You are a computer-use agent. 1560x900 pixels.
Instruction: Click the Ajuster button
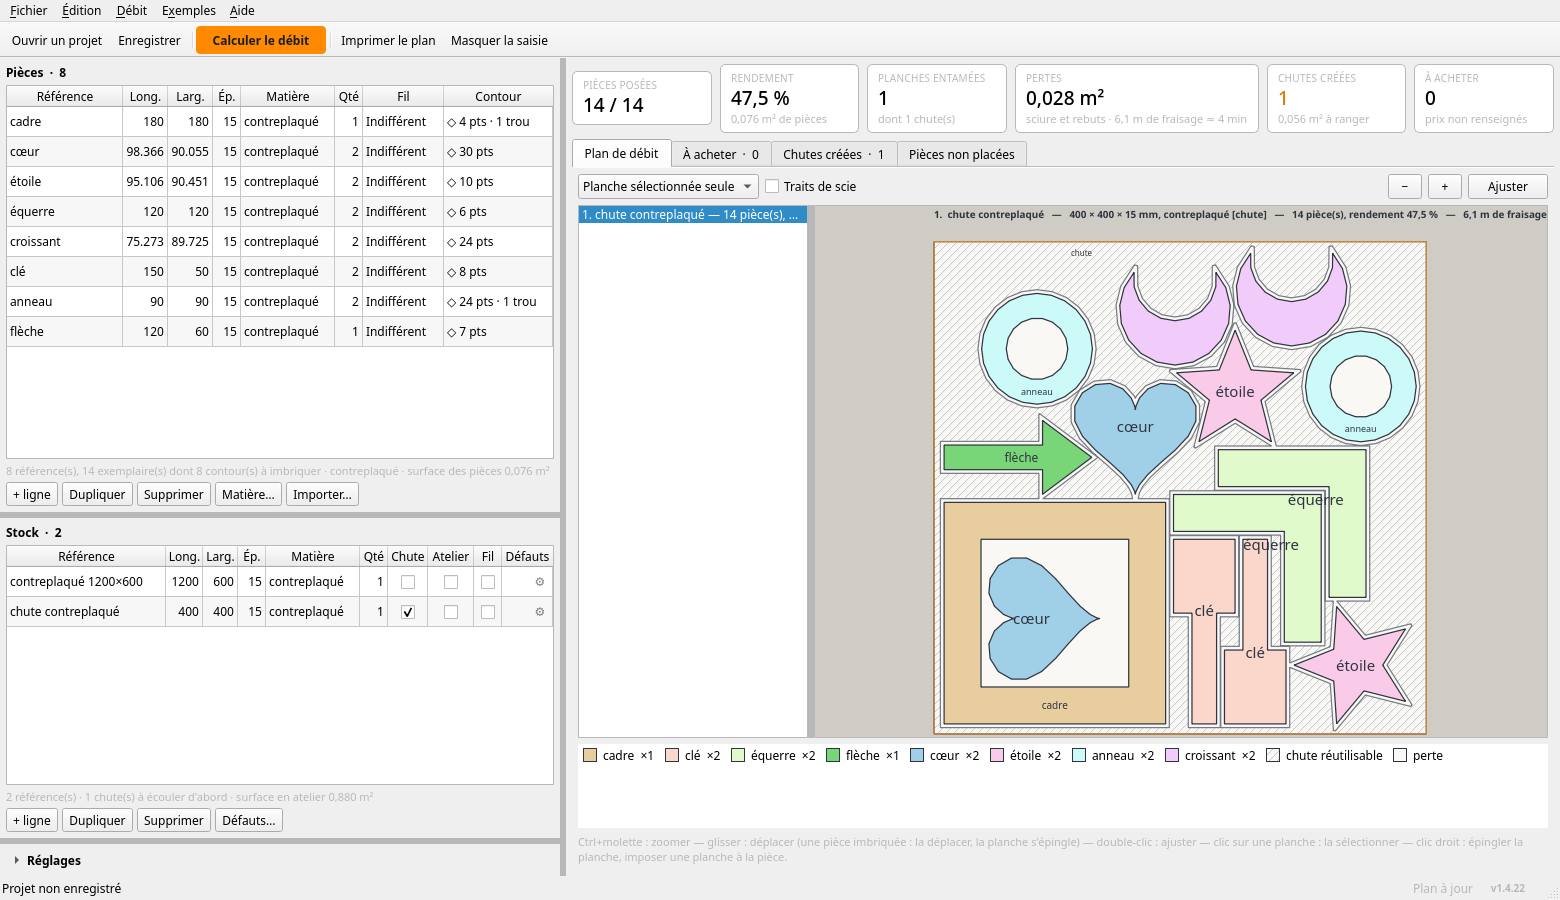(1507, 187)
